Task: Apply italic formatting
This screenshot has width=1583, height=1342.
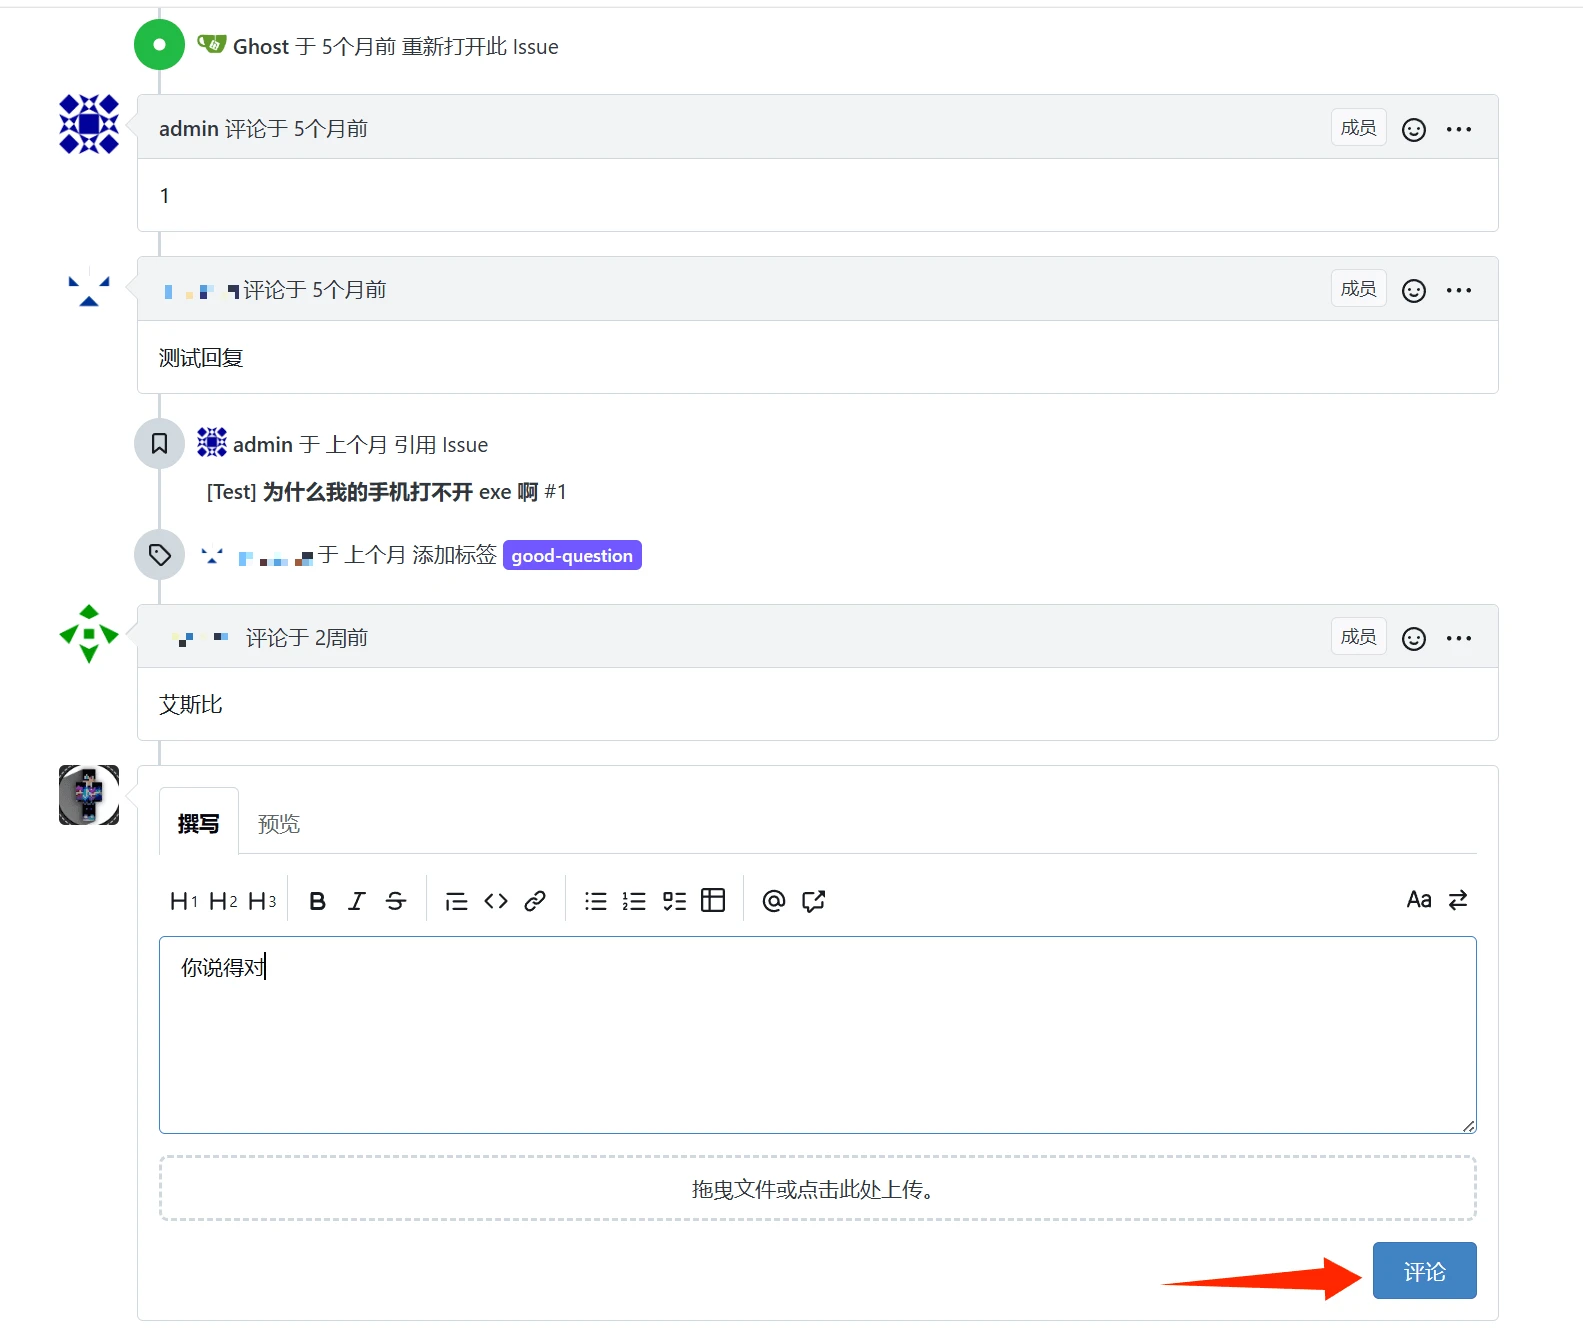Action: (x=357, y=901)
